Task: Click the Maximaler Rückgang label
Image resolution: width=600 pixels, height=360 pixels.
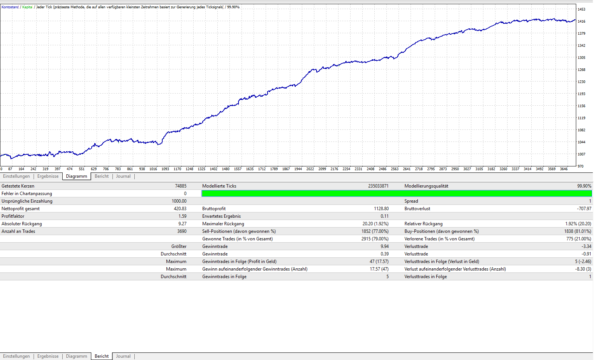Action: [223, 224]
